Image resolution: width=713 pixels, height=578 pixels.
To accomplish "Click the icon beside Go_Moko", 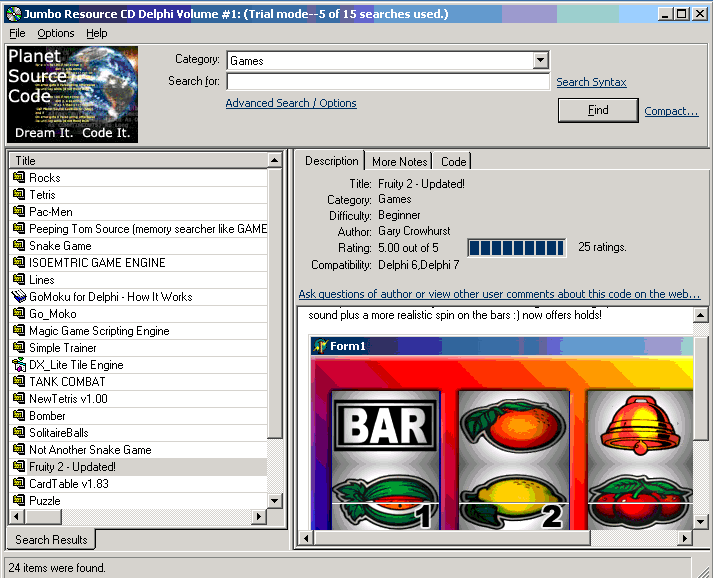I will click(x=19, y=313).
